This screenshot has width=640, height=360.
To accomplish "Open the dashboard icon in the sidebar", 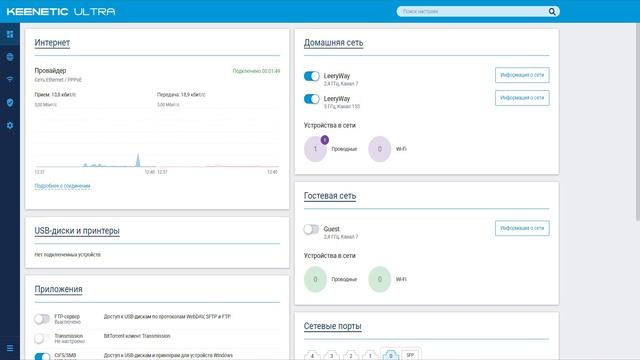I will (x=10, y=34).
